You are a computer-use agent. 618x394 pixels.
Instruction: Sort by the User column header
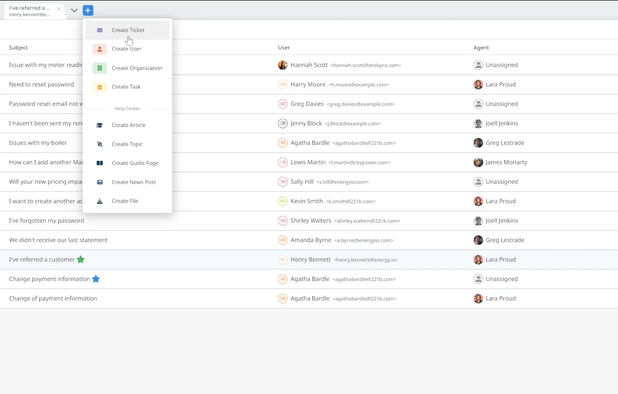[x=284, y=48]
